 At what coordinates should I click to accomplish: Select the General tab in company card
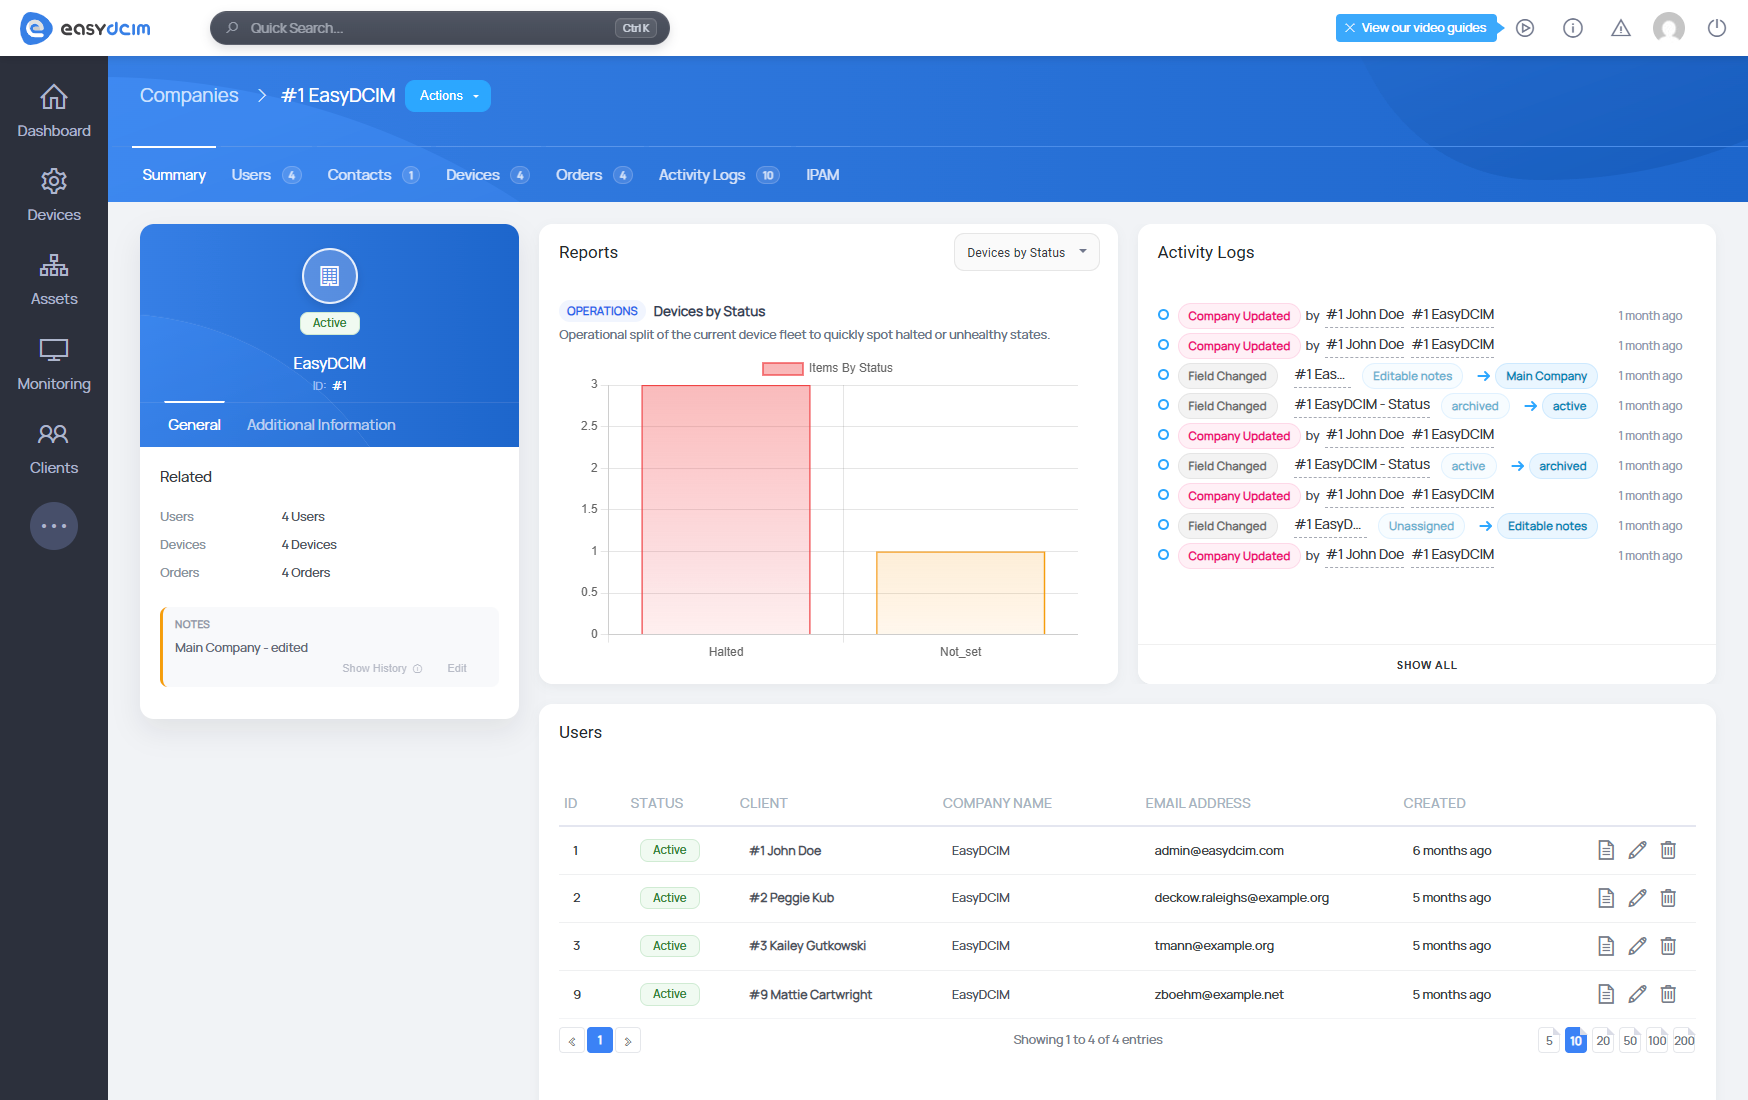(x=194, y=425)
